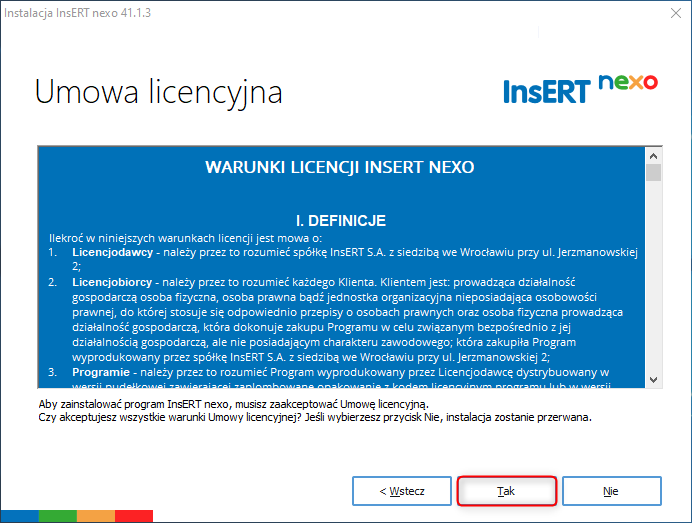Click the line starting 'Aby zainstalować program'
This screenshot has height=523, width=692.
coord(233,404)
